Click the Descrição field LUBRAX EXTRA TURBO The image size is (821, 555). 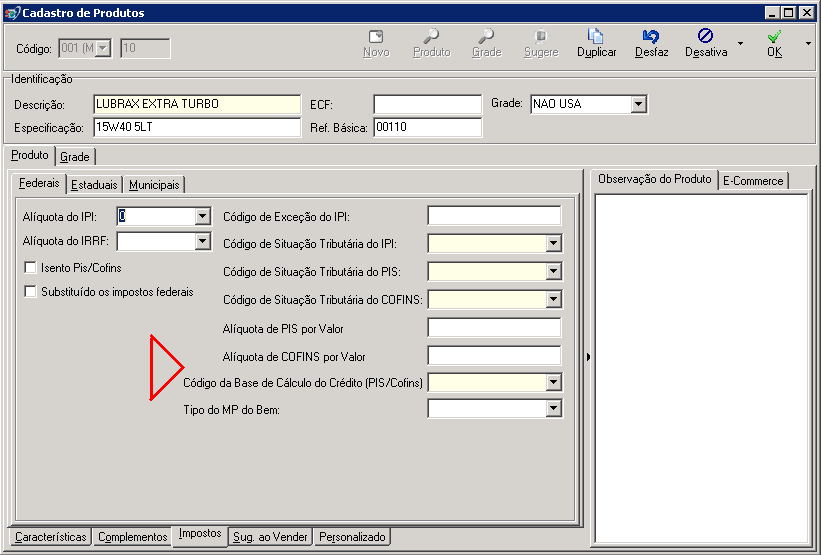point(197,104)
